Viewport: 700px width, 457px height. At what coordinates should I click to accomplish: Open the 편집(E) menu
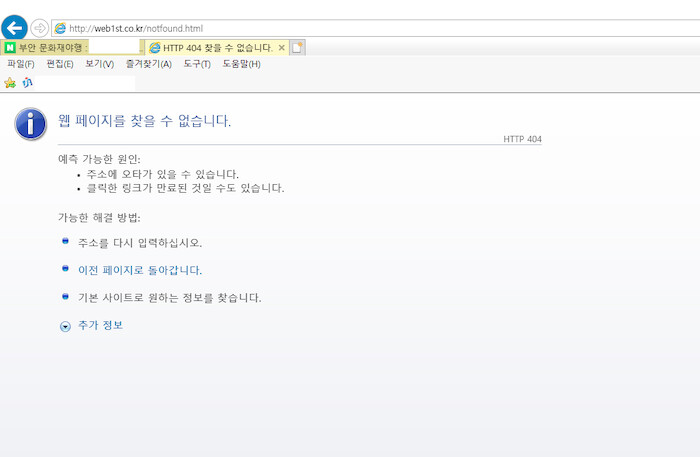click(x=60, y=64)
